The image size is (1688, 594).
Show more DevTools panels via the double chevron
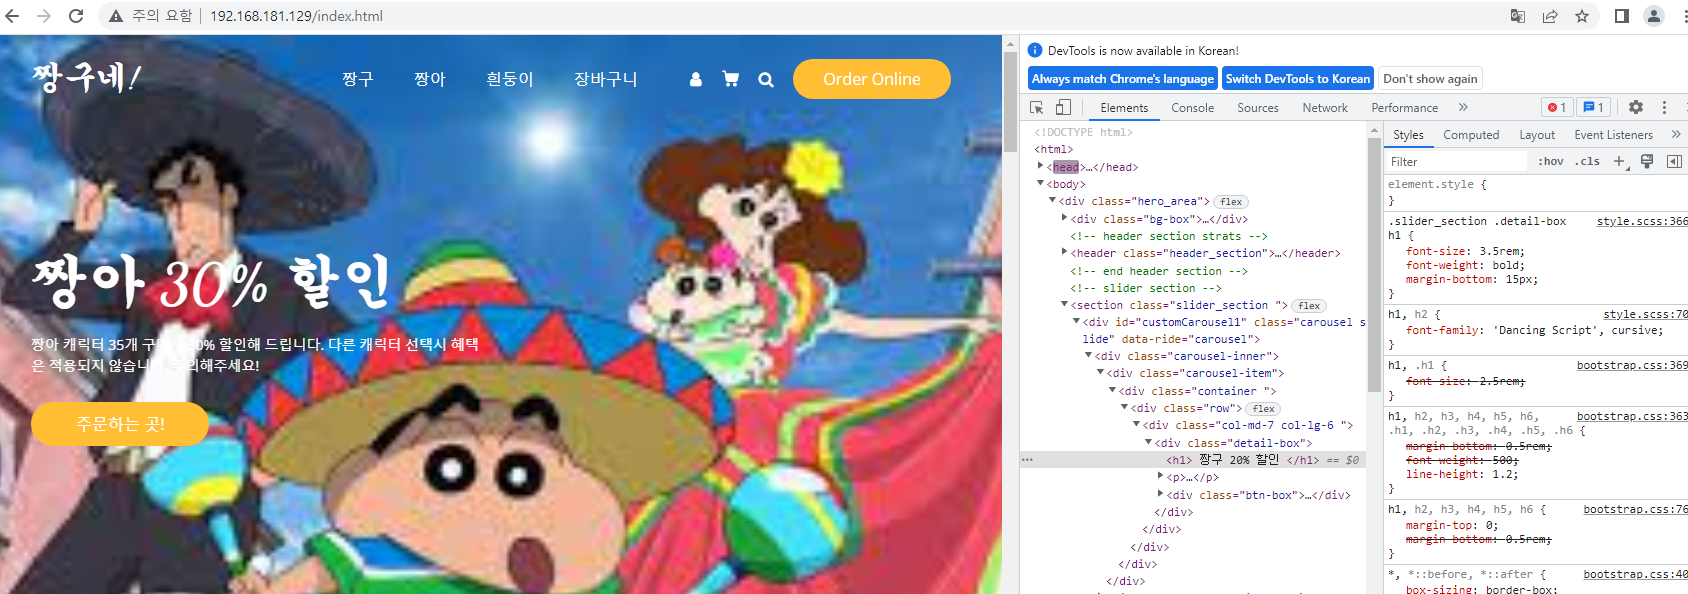click(1463, 107)
